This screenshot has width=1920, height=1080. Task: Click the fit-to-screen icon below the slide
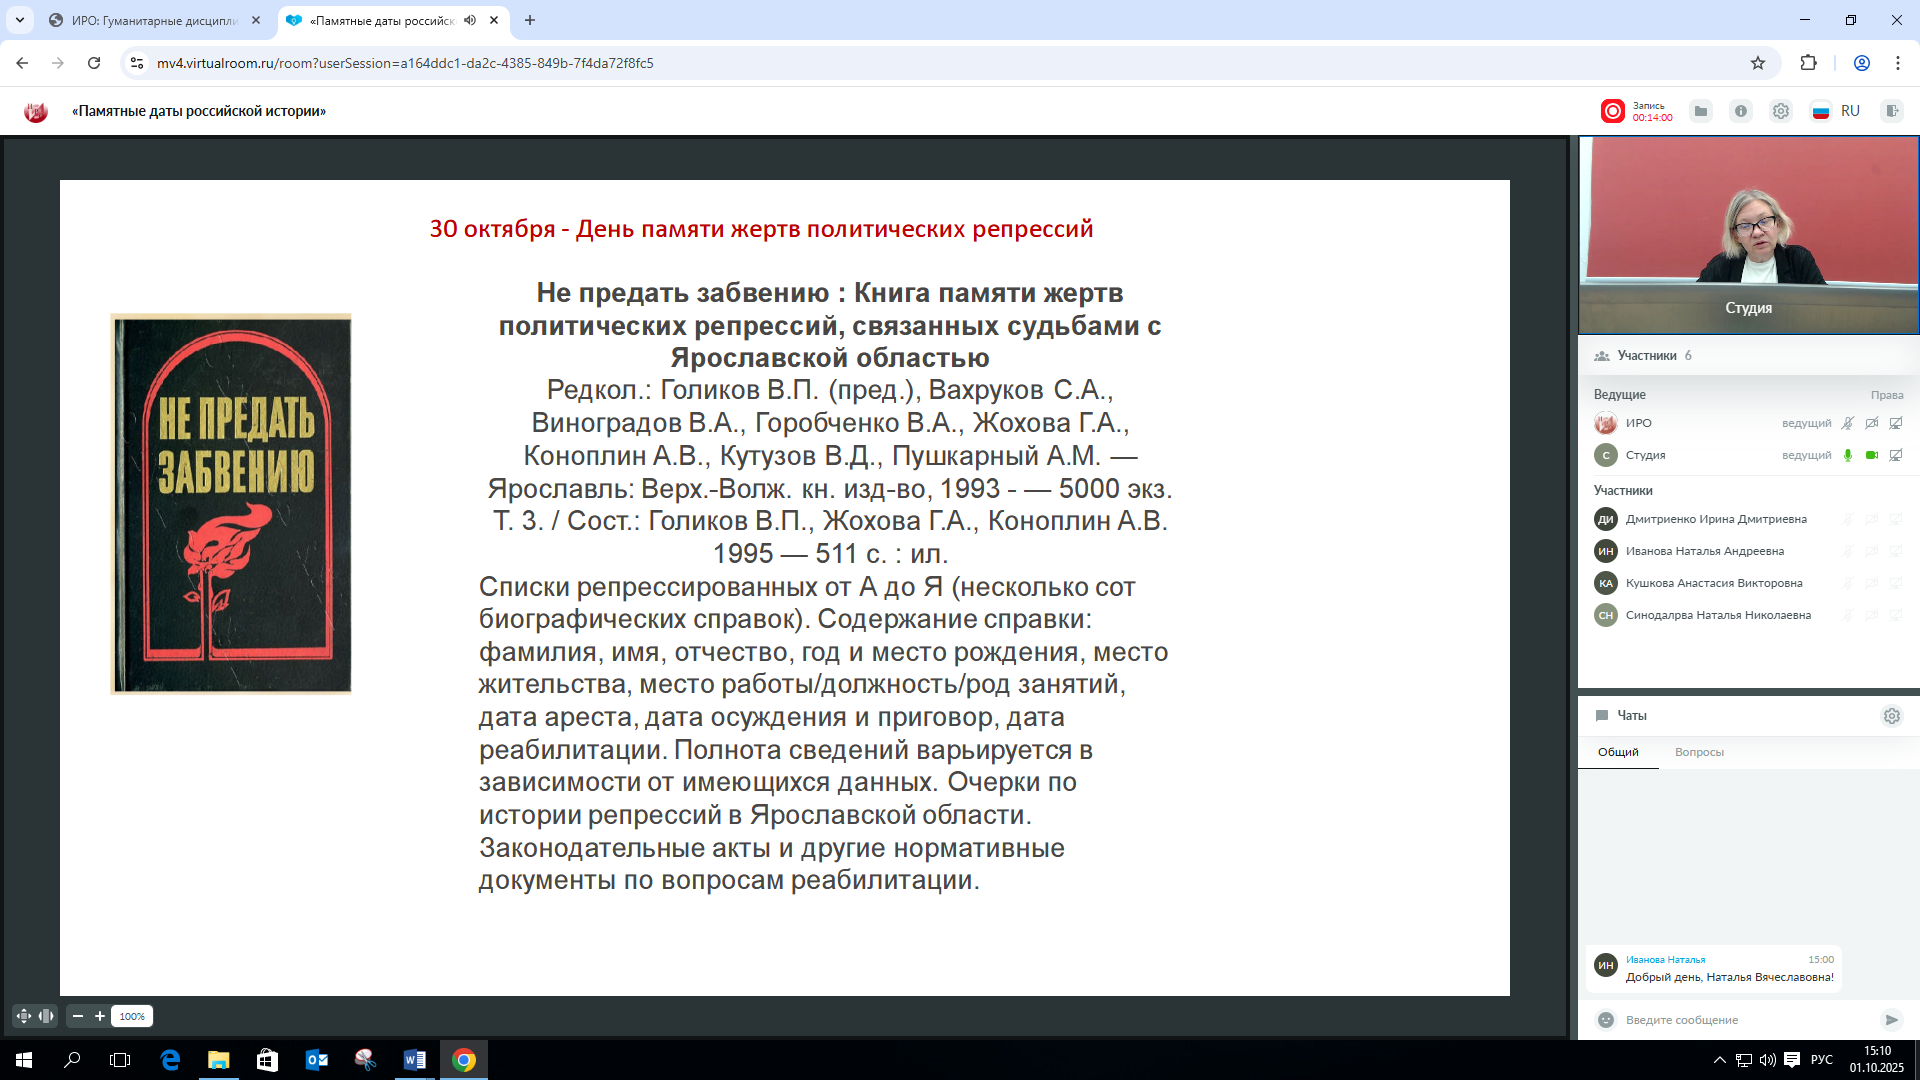pos(24,1016)
